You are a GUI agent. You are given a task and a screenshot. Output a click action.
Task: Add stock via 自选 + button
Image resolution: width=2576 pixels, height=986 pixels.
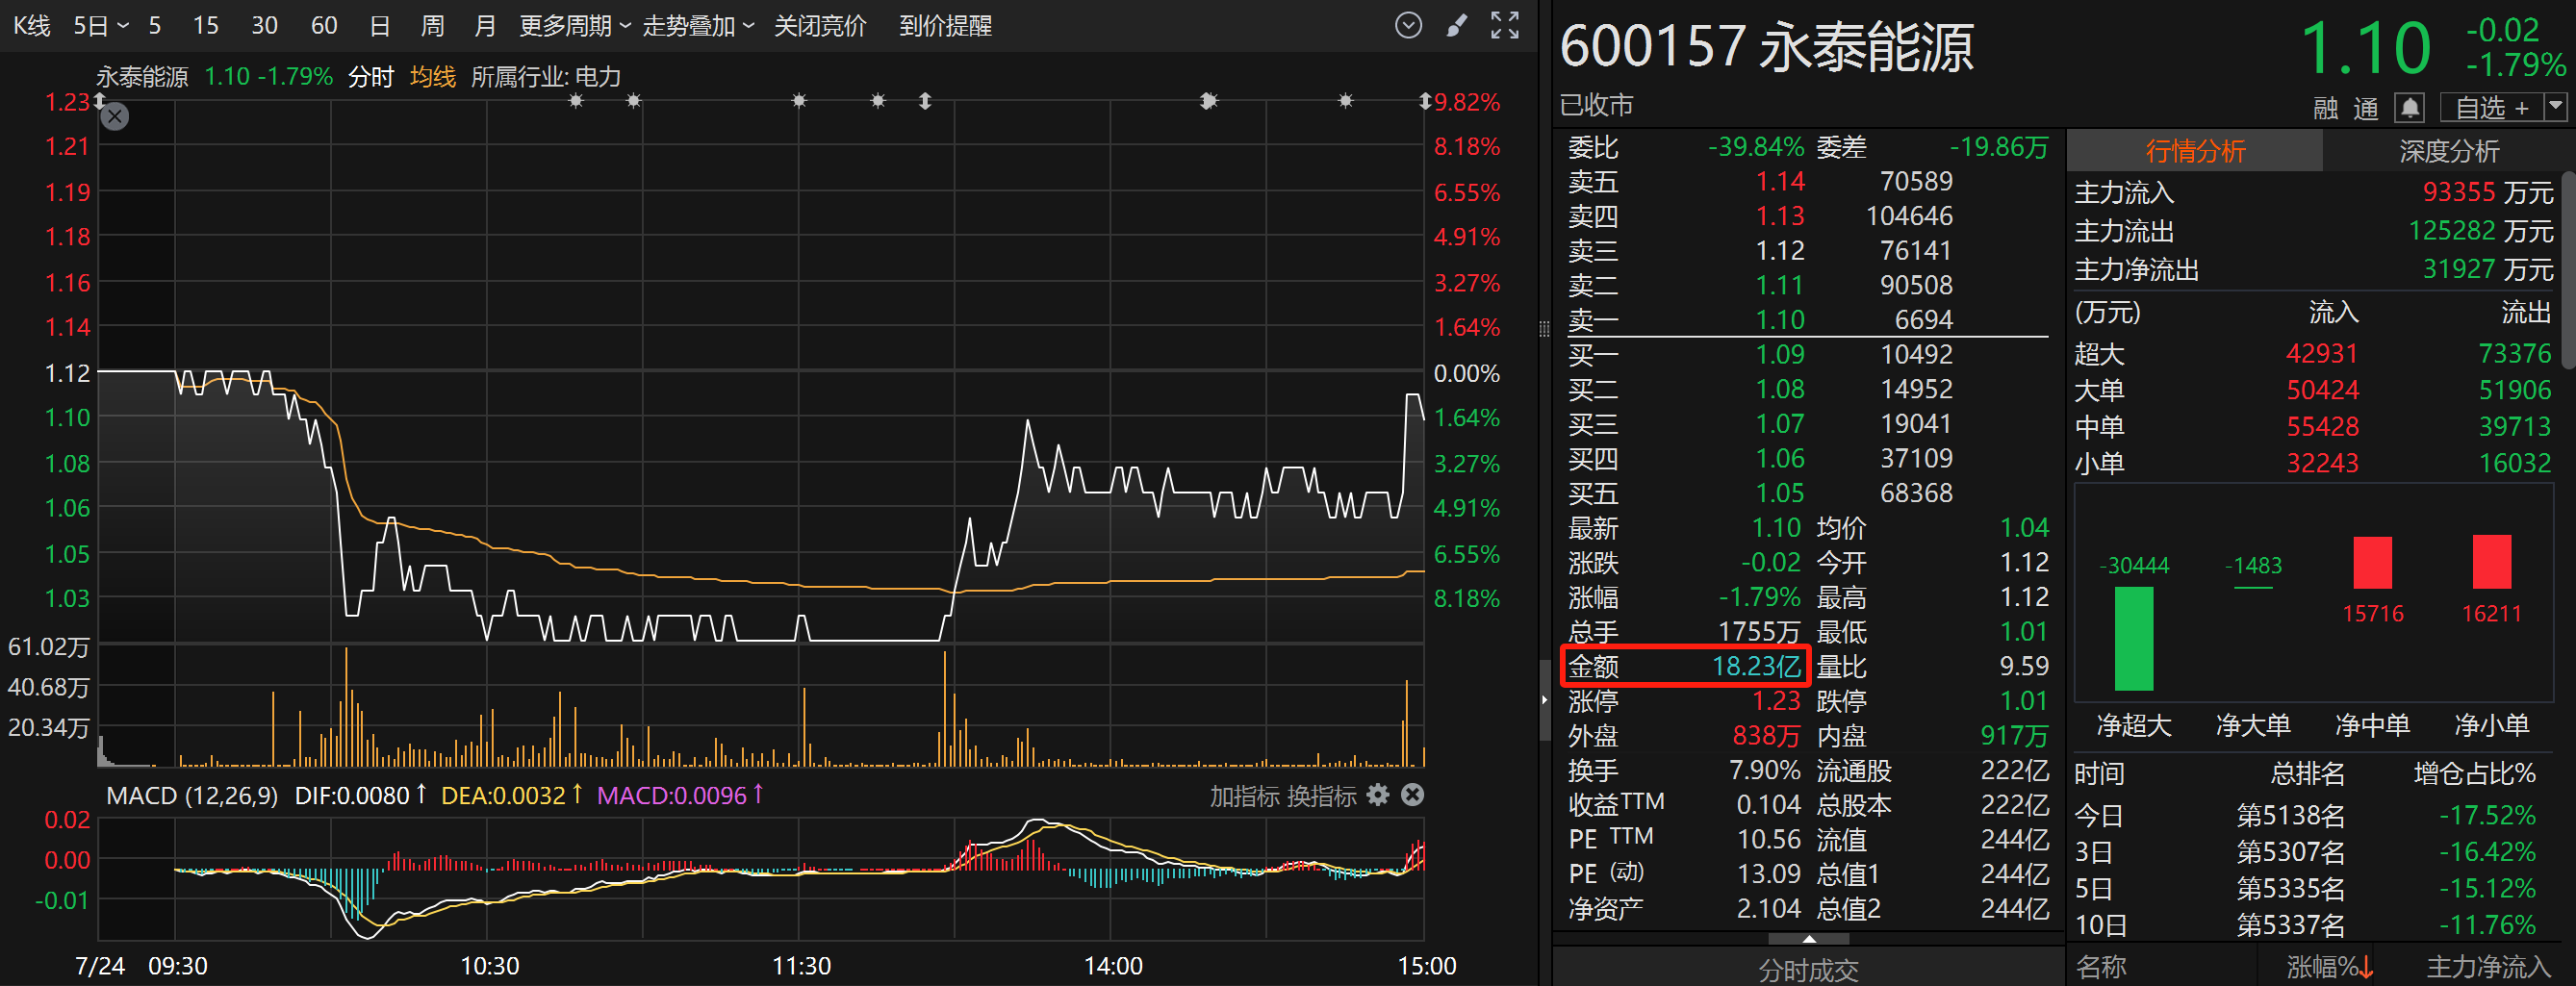point(2491,107)
